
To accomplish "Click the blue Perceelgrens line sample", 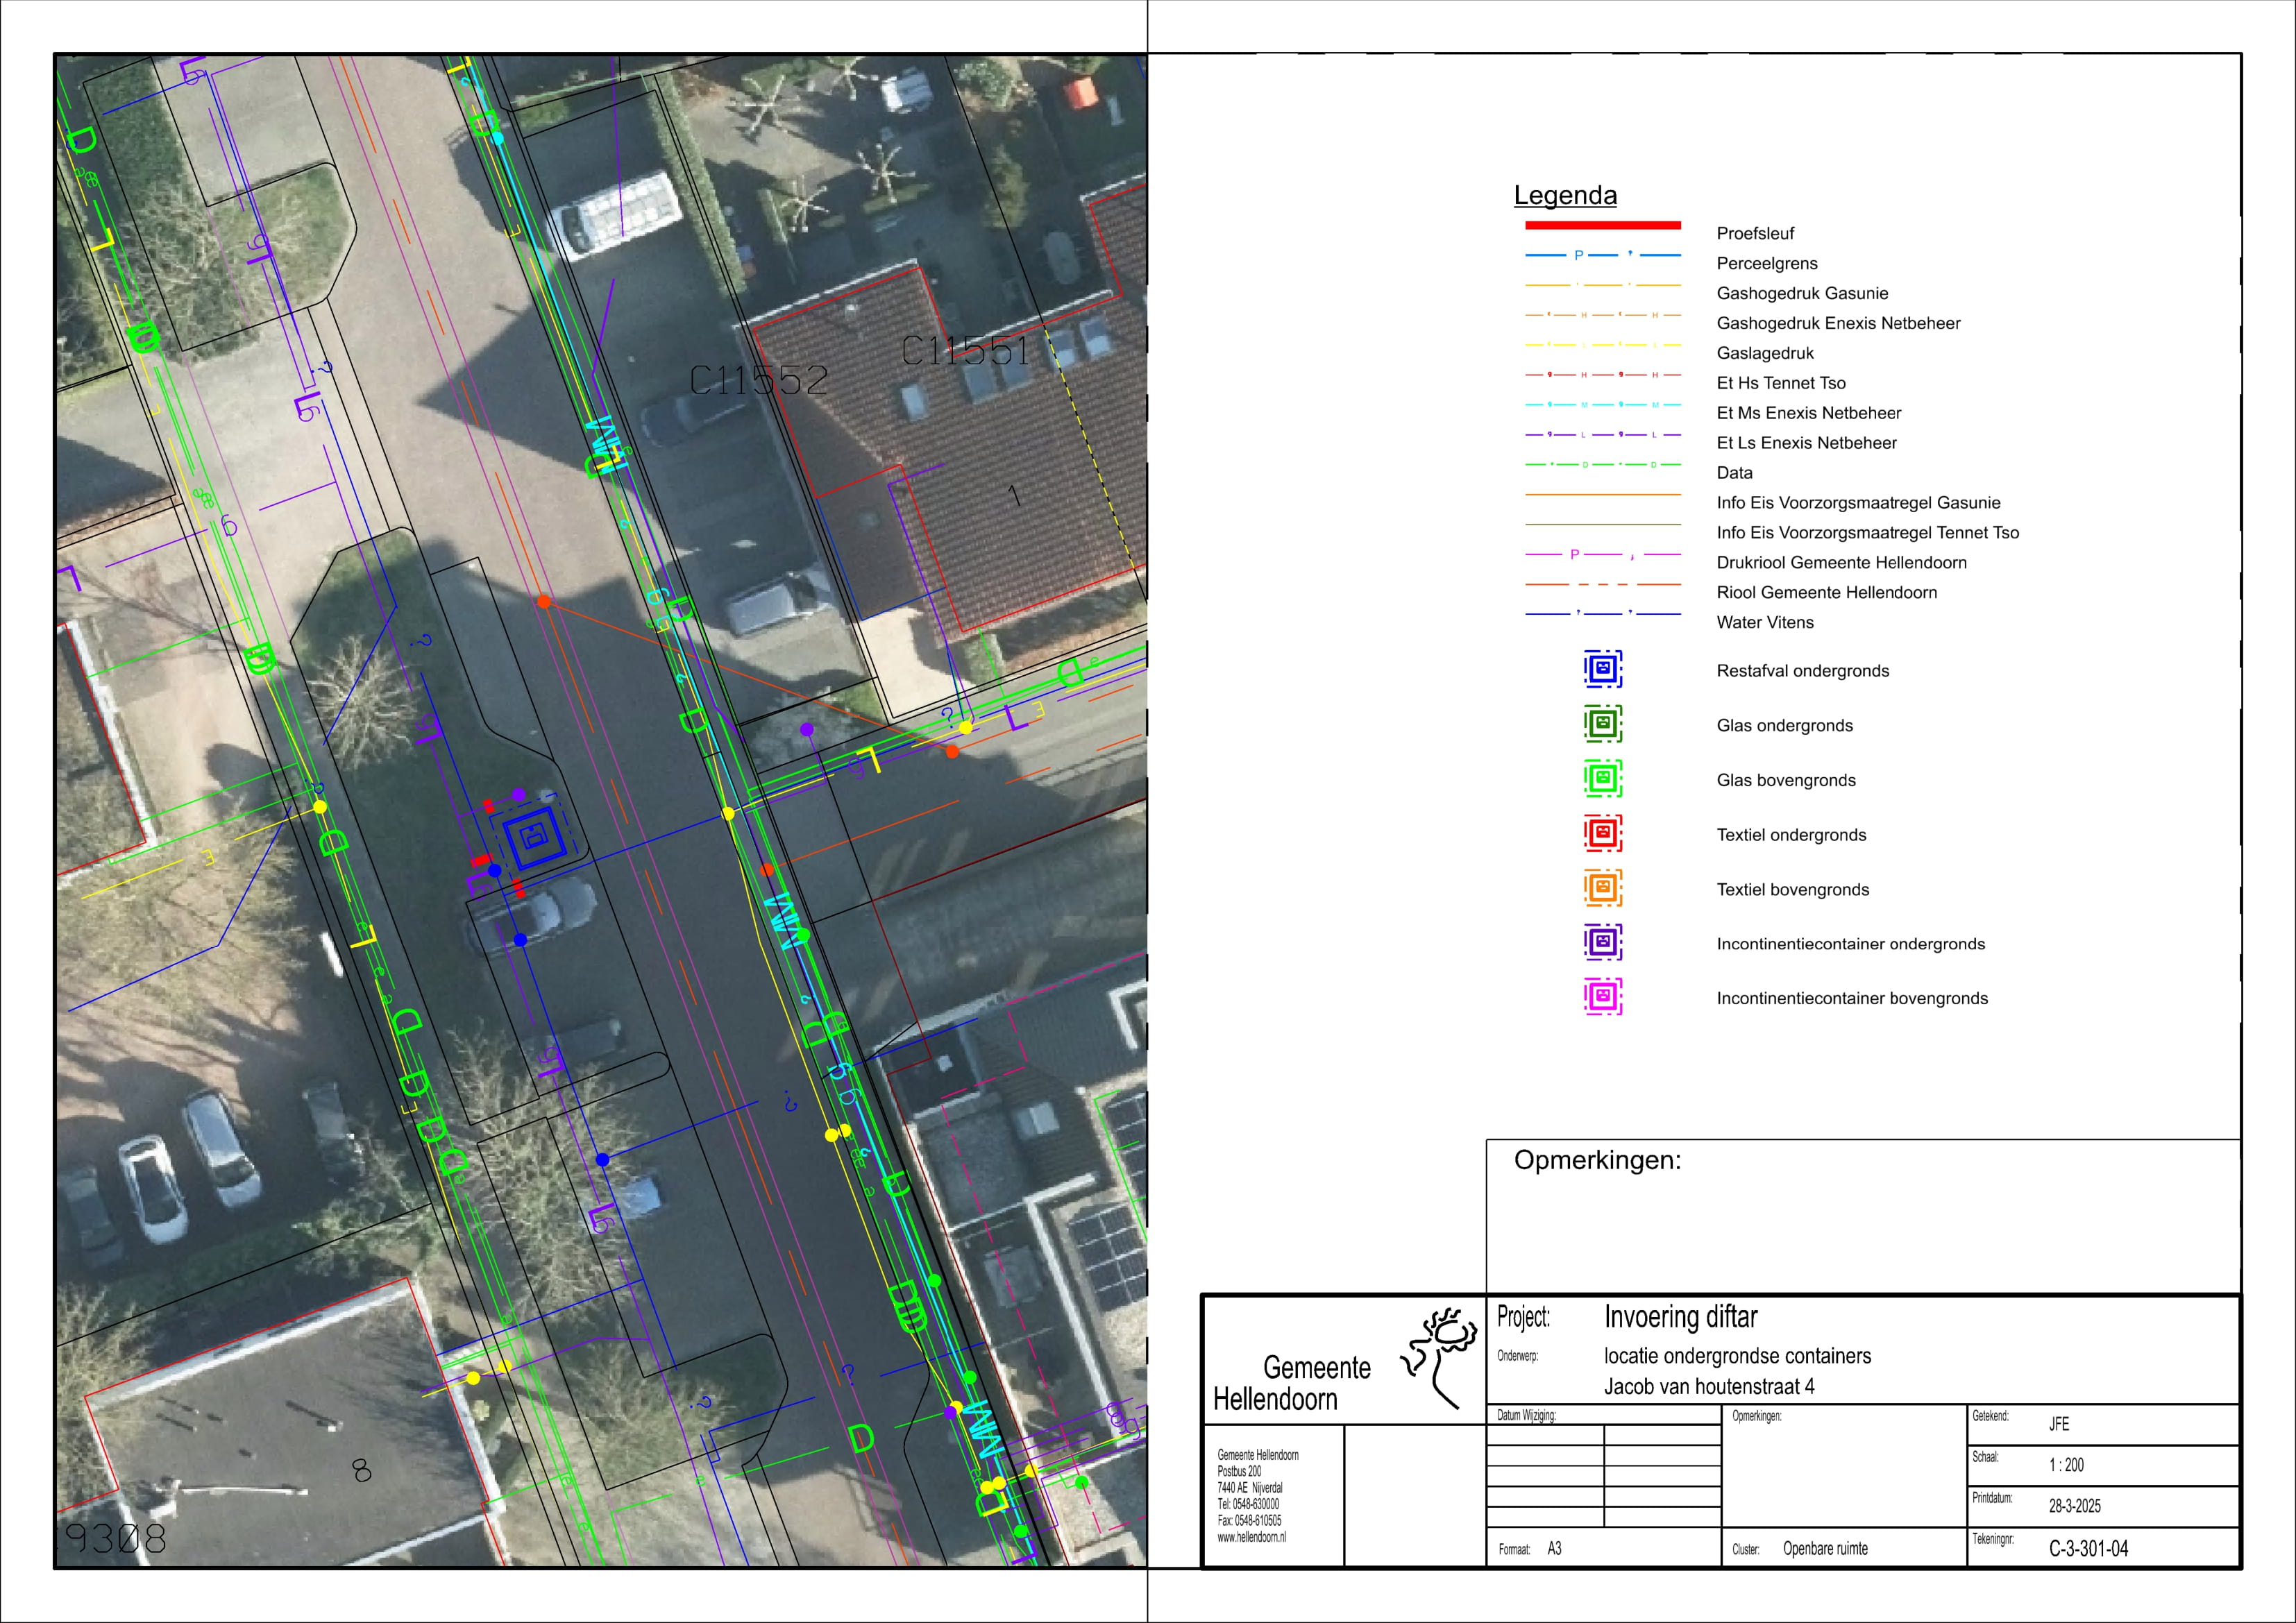I will [1602, 255].
